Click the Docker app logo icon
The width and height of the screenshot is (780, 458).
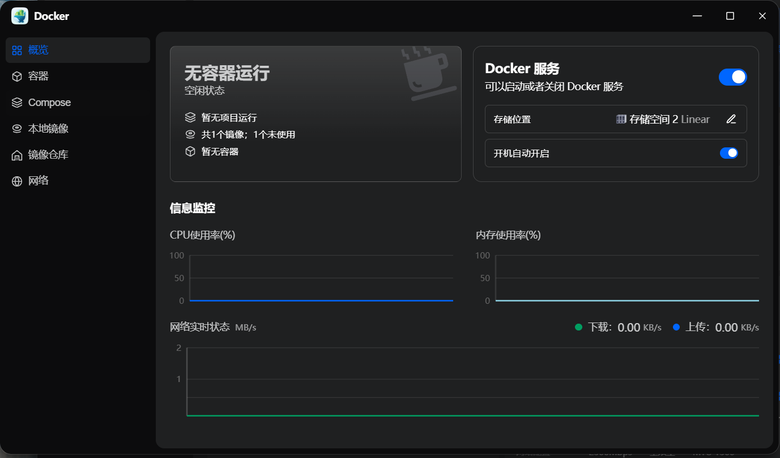tap(20, 16)
